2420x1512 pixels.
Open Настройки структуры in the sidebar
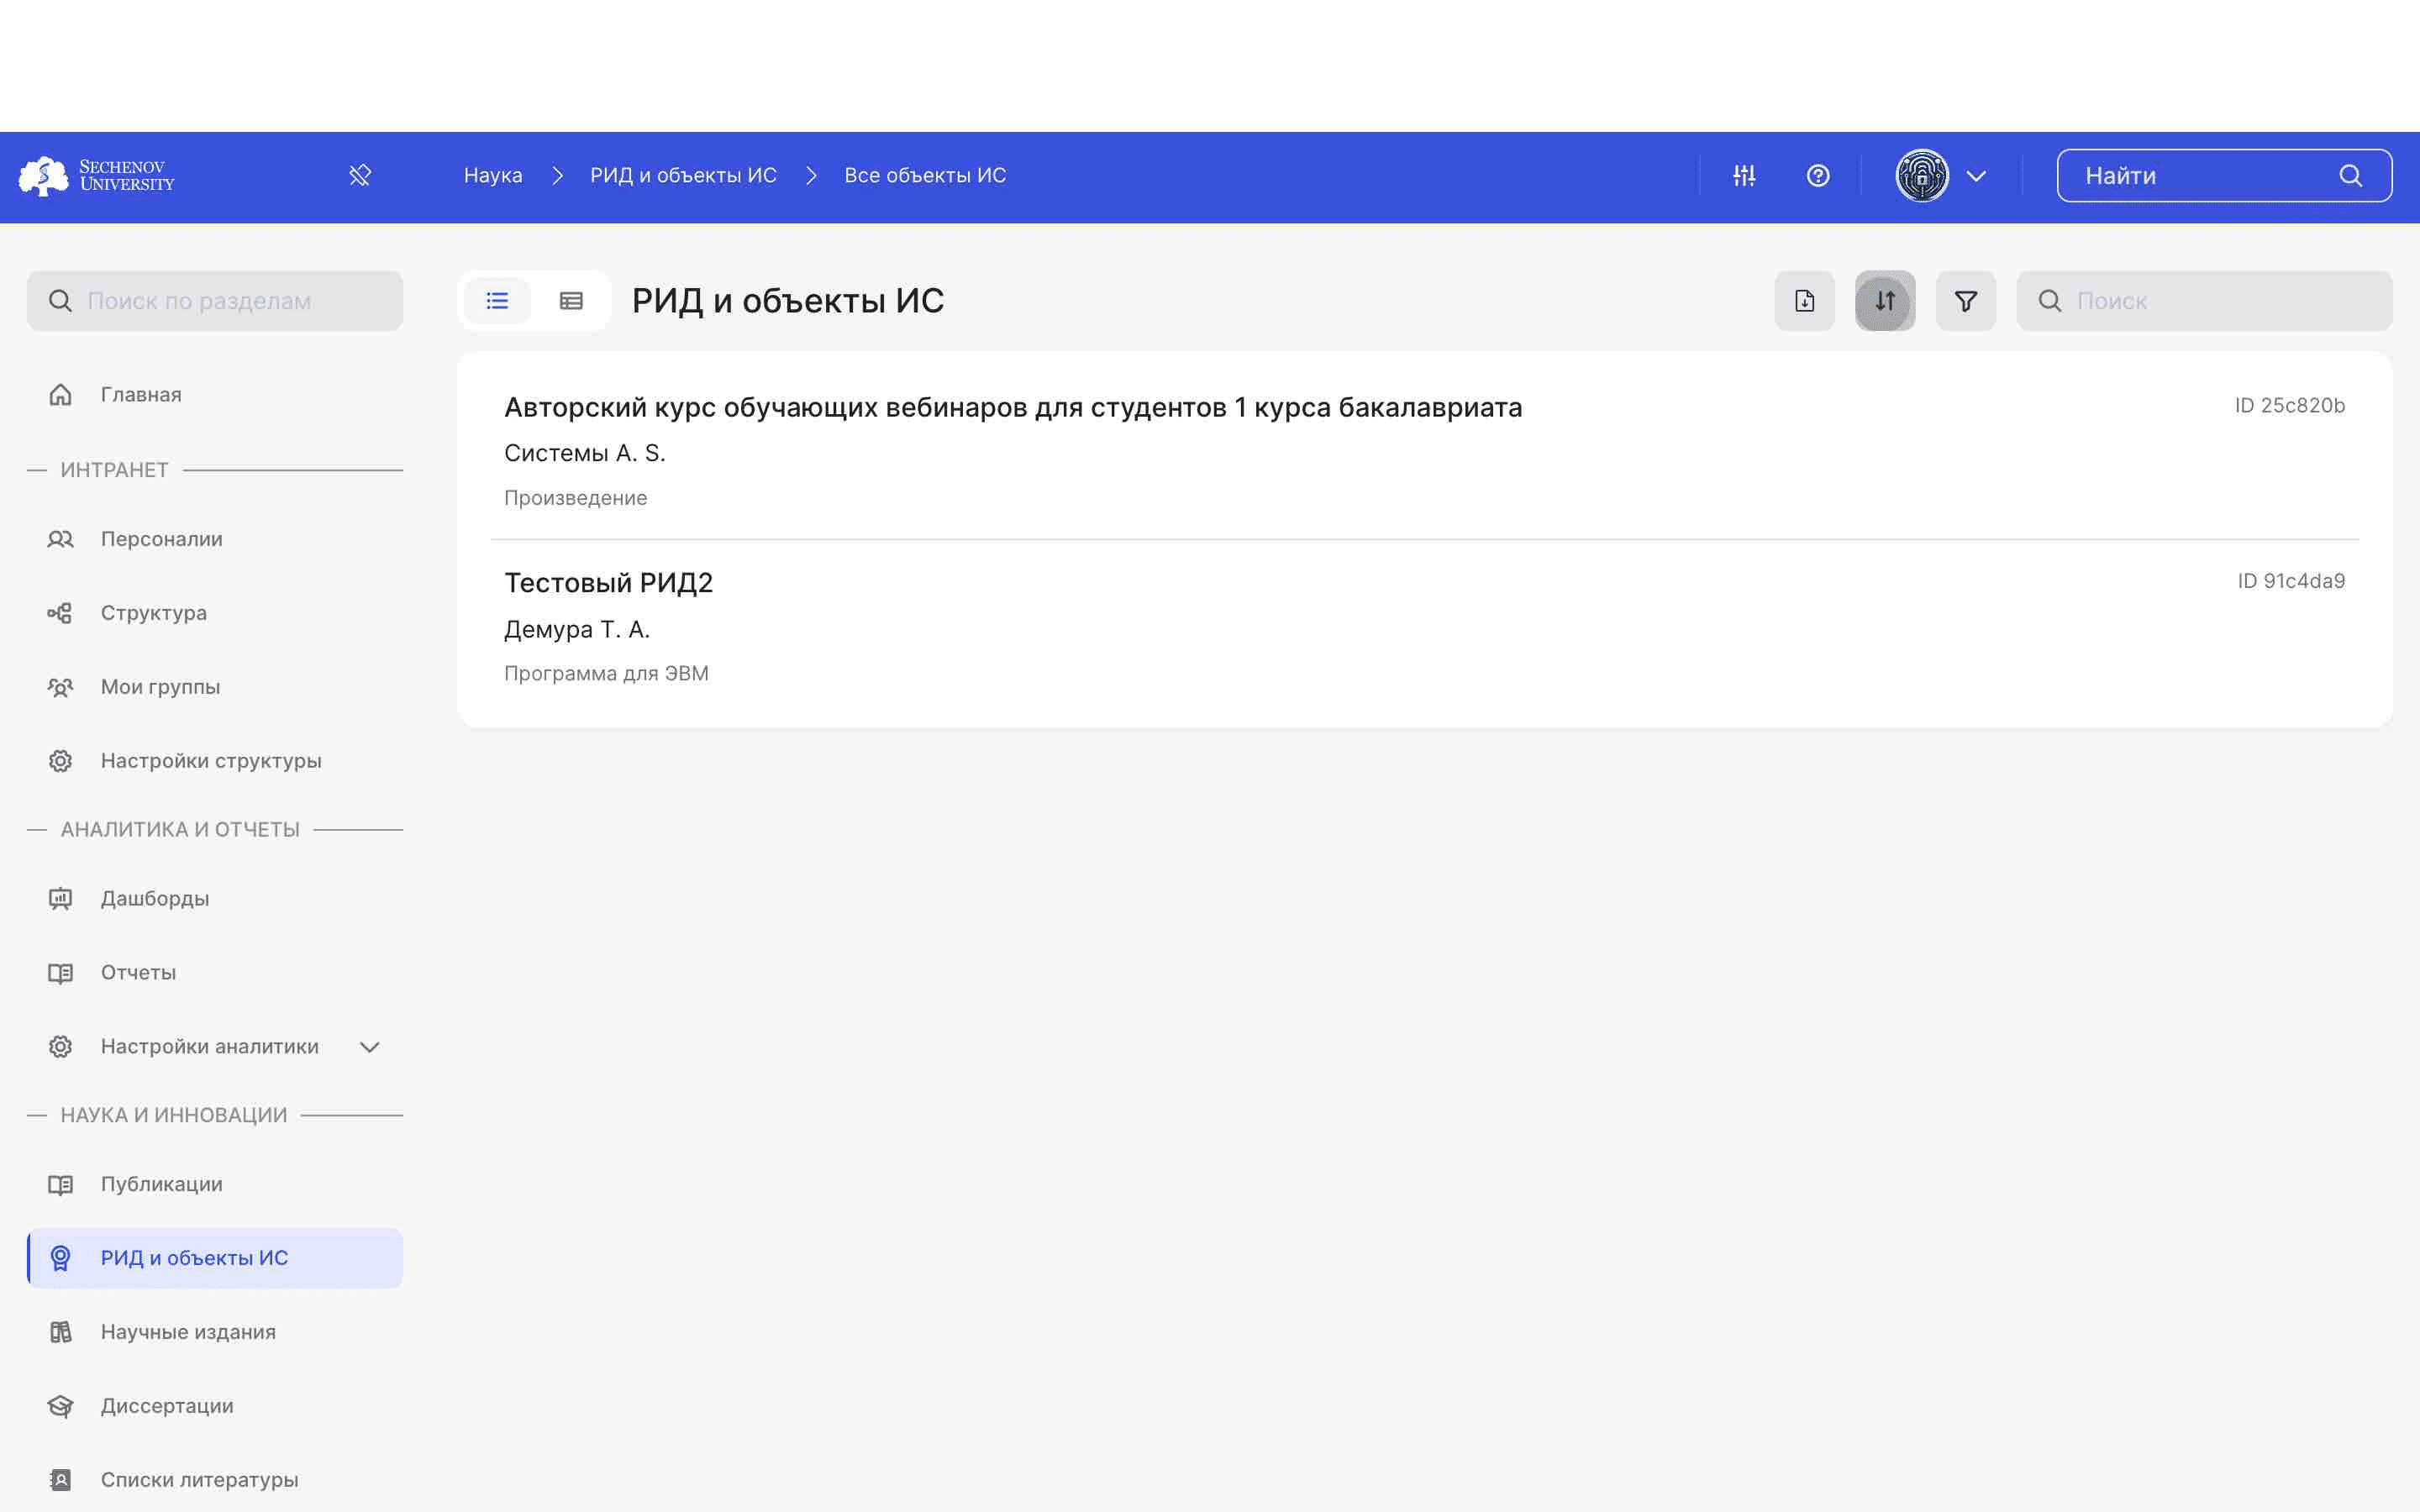click(x=215, y=761)
